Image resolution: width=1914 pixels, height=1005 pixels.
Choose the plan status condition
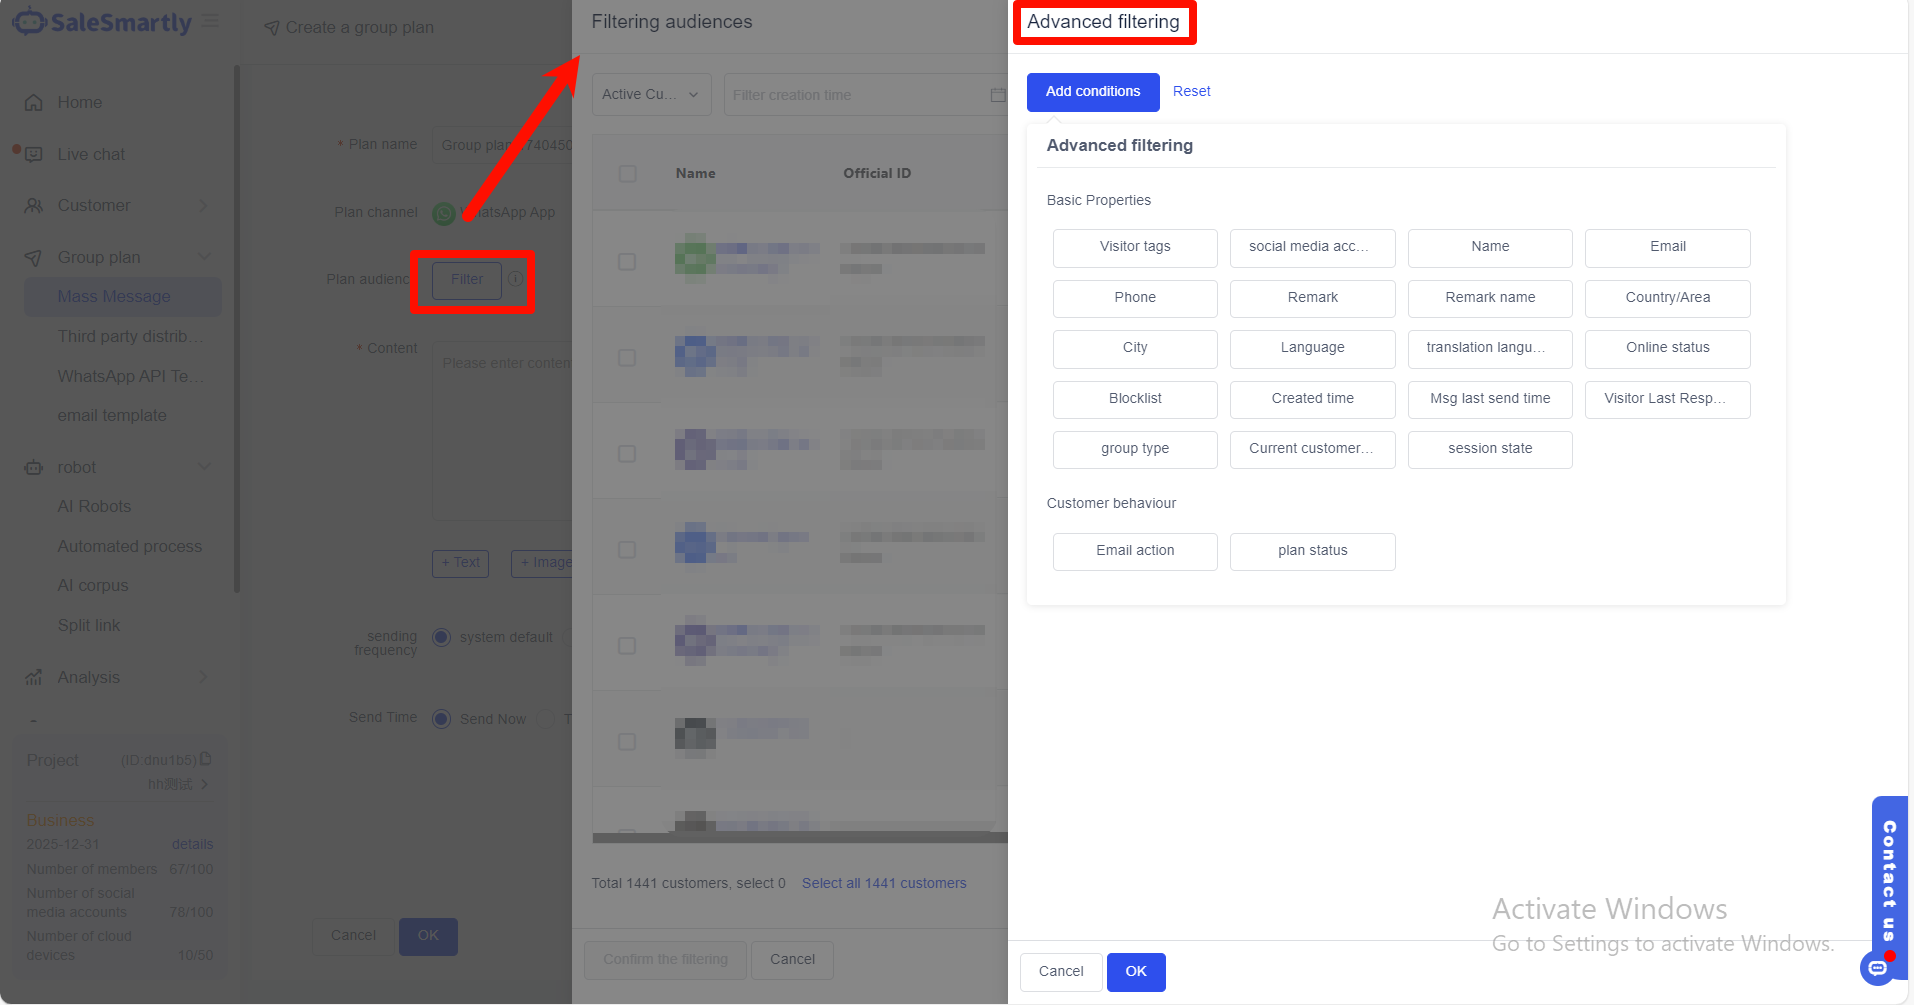pyautogui.click(x=1312, y=552)
